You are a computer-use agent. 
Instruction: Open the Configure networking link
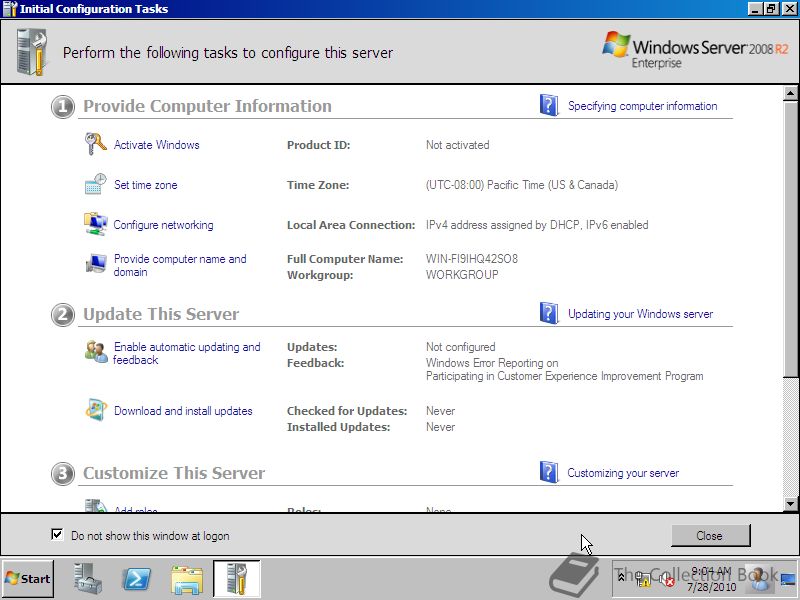pyautogui.click(x=163, y=225)
